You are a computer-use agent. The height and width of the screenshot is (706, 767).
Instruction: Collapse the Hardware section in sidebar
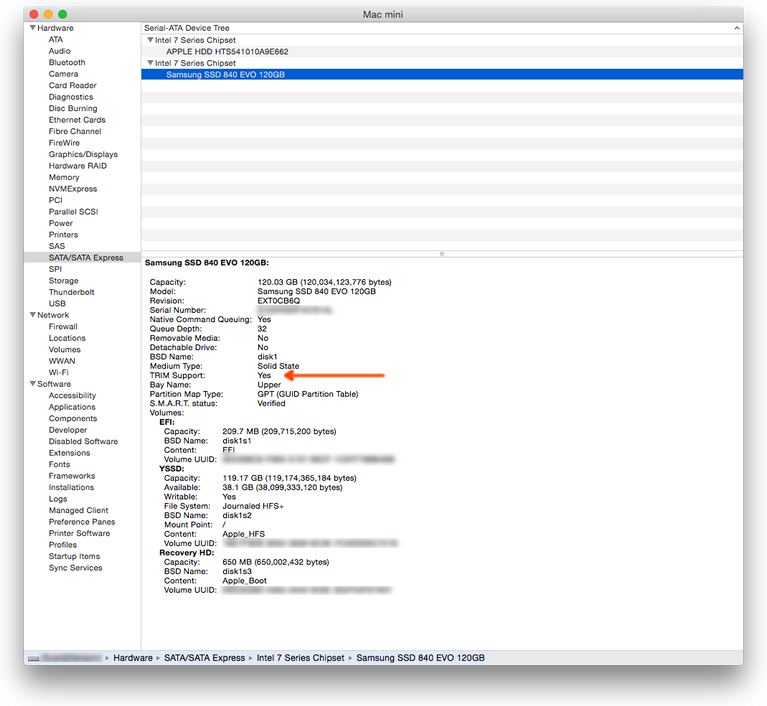(33, 28)
